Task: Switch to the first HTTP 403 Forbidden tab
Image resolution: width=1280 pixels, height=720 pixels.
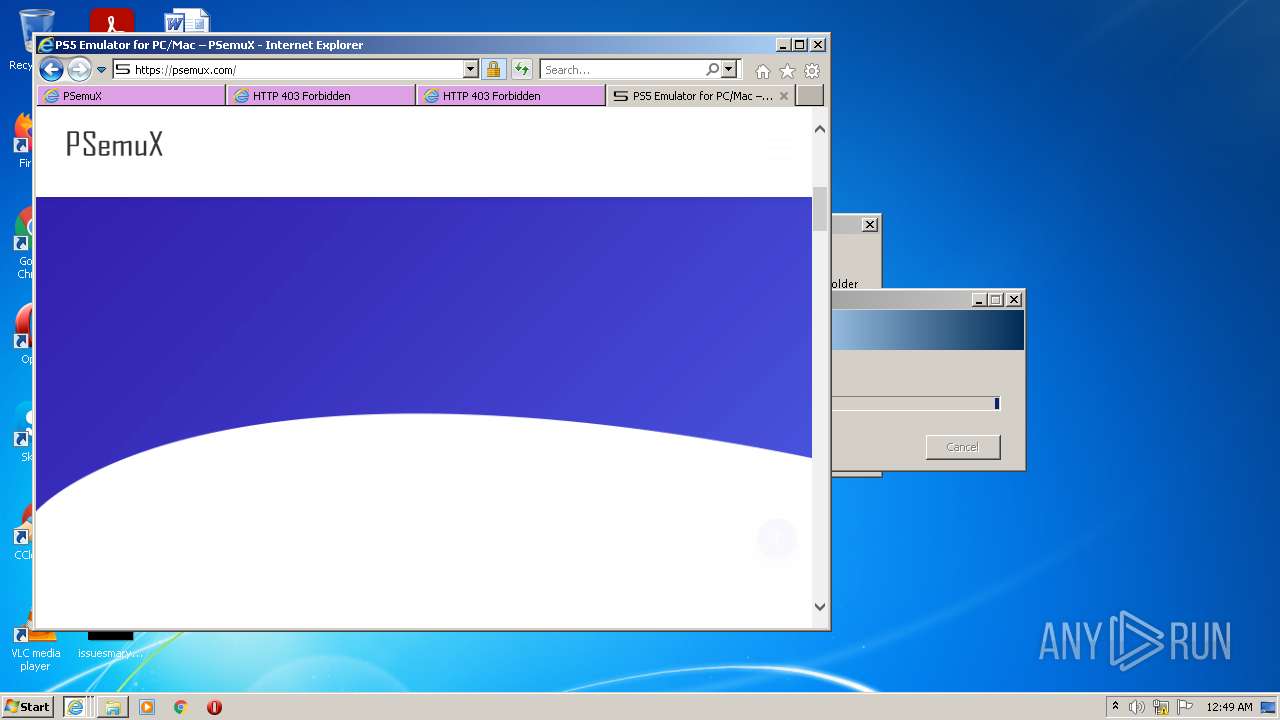Action: pyautogui.click(x=321, y=96)
